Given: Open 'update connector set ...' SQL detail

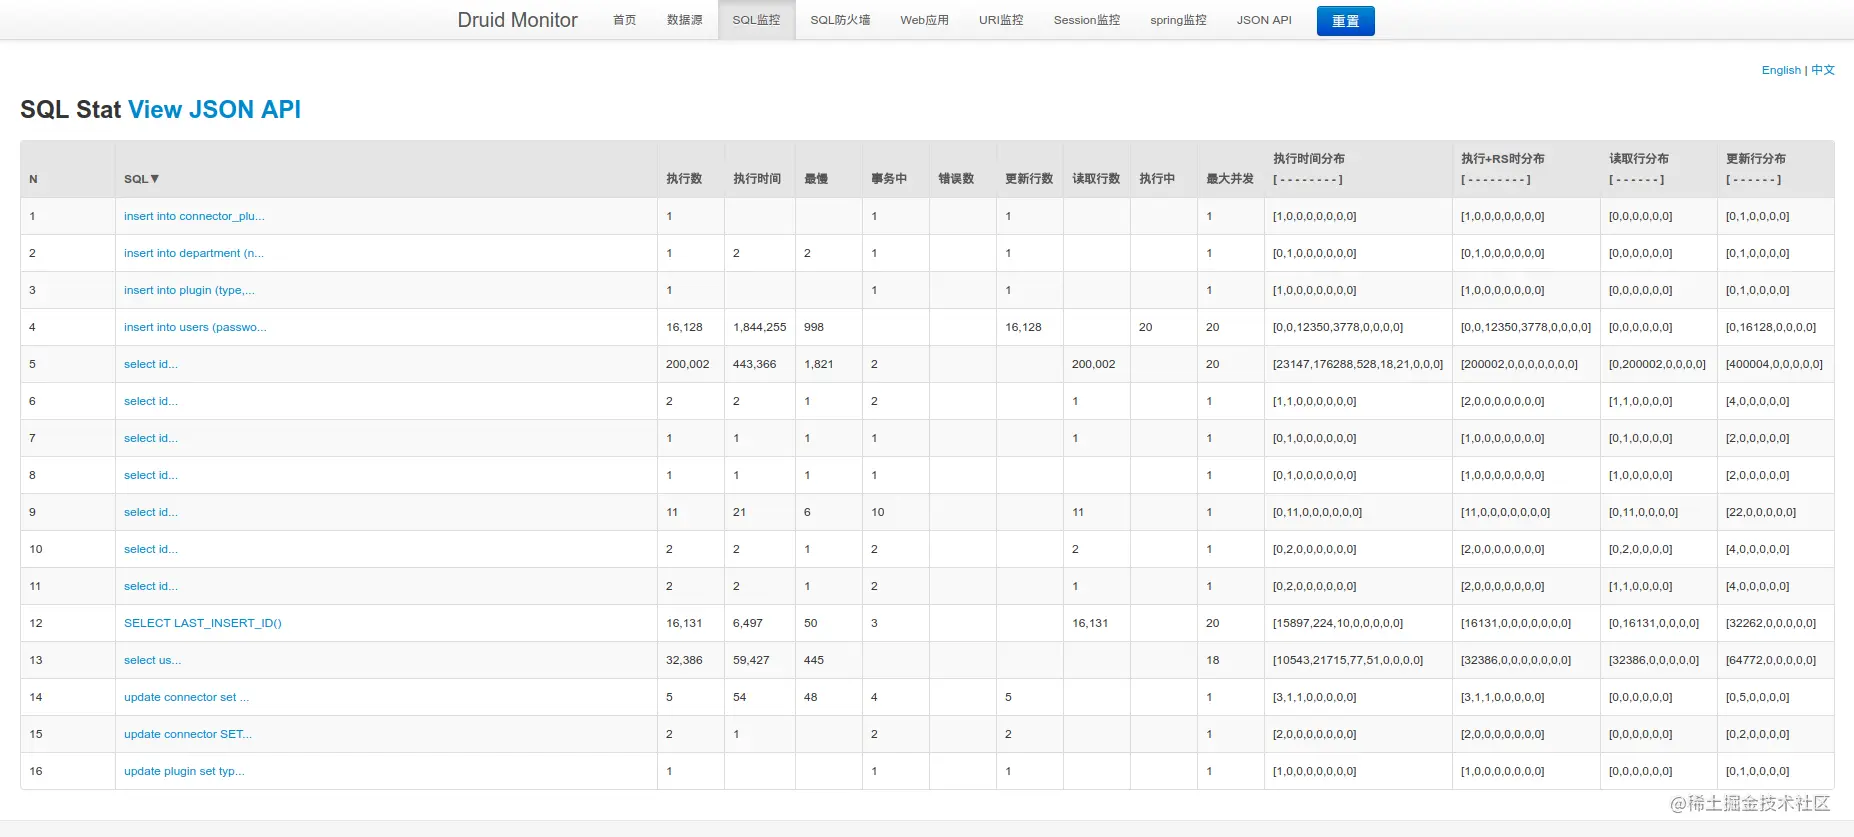Looking at the screenshot, I should click(186, 697).
